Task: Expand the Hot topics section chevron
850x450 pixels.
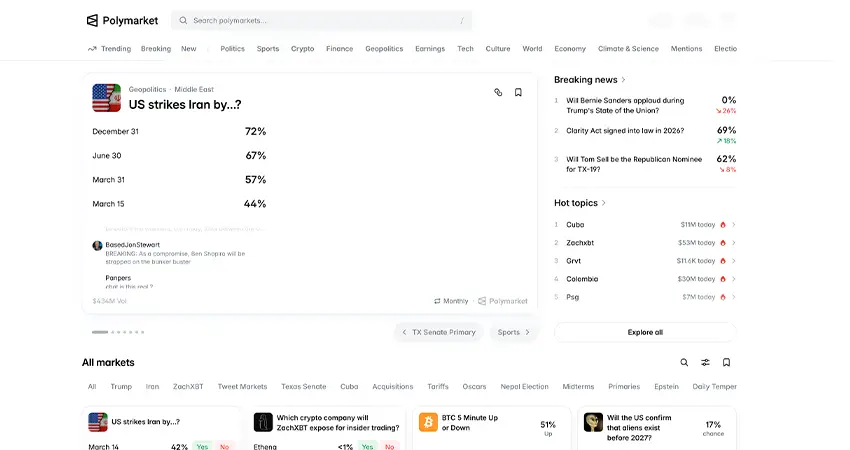Action: (x=604, y=203)
